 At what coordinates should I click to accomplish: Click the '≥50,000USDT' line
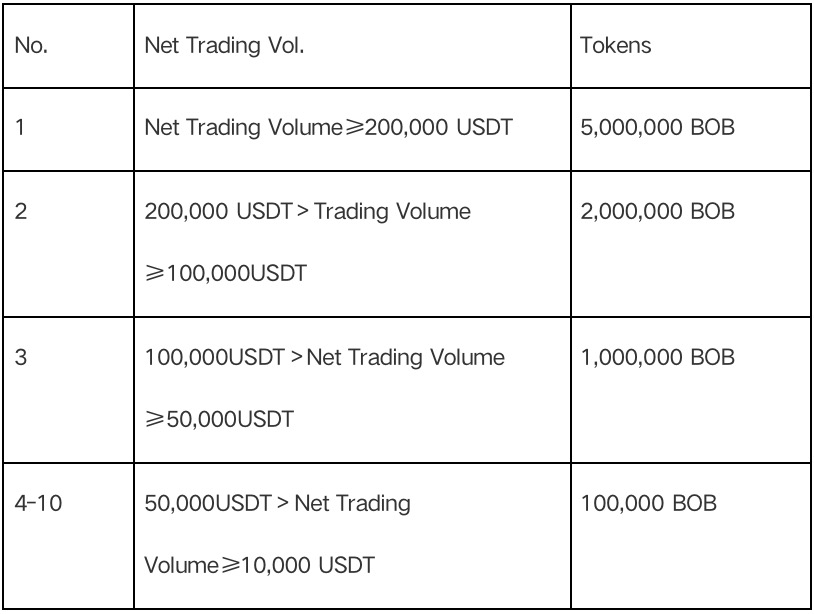219,419
